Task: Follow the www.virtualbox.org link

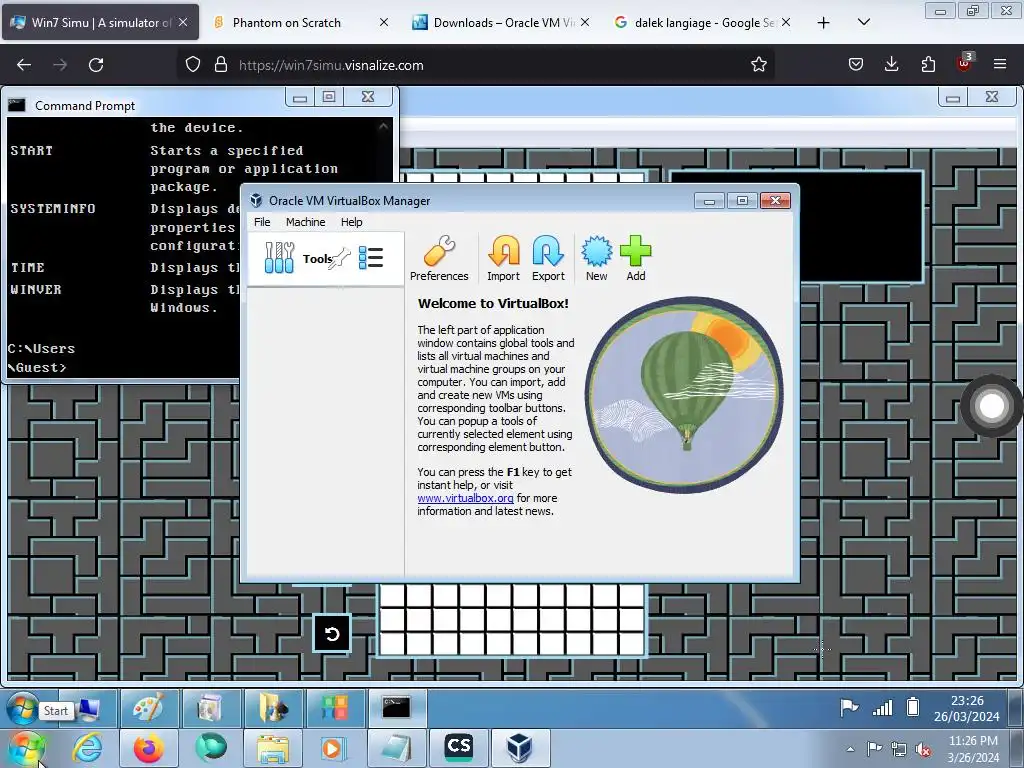Action: (x=465, y=498)
